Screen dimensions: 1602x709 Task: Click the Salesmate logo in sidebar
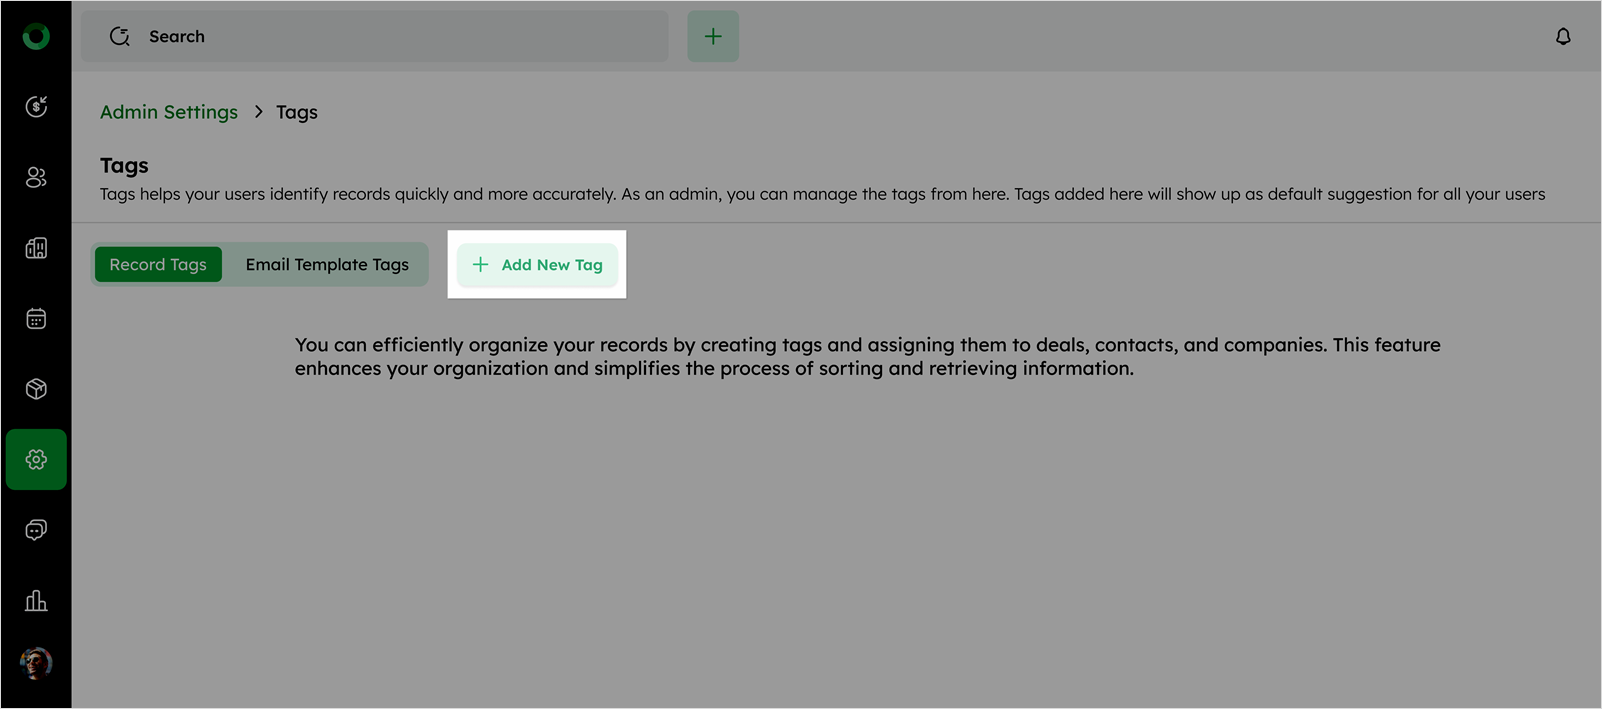[x=36, y=37]
